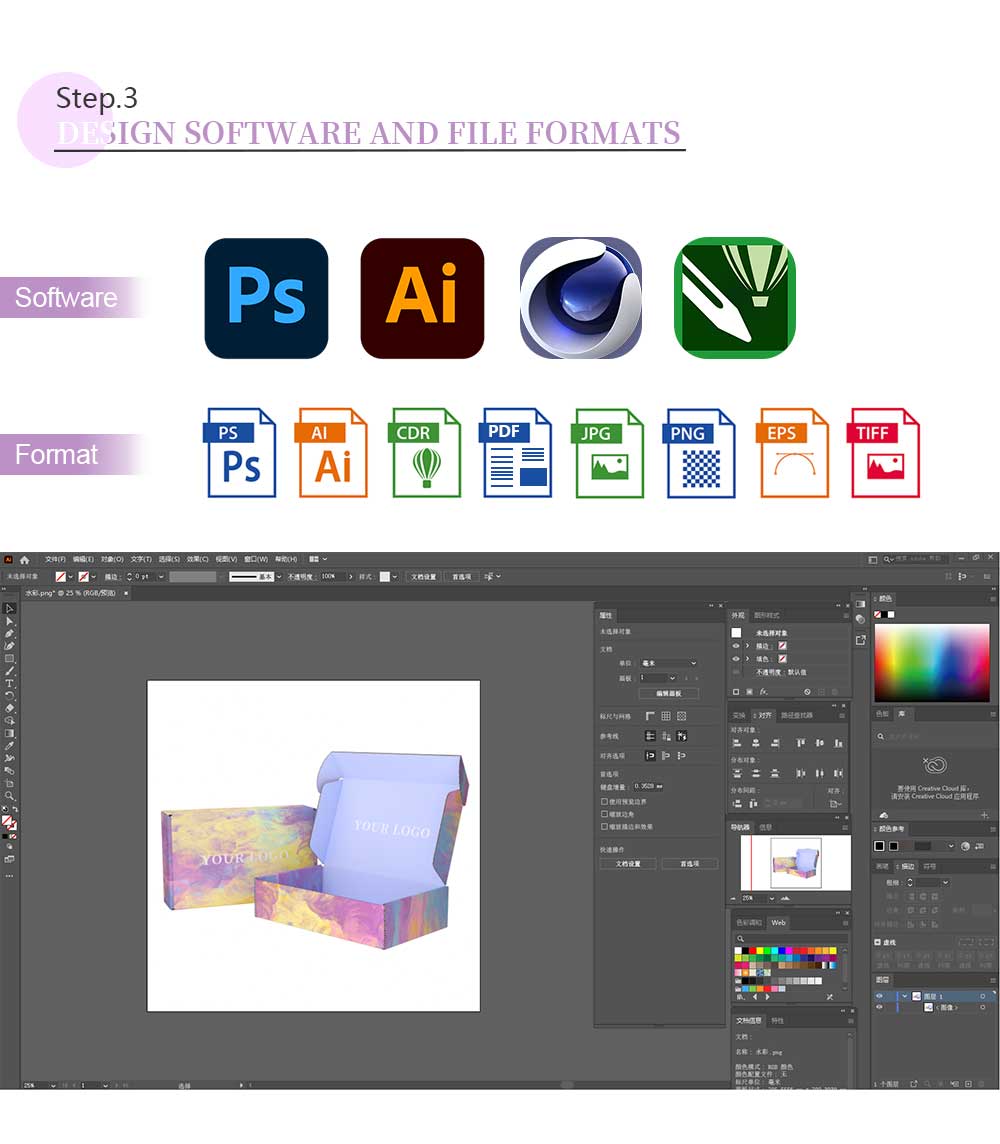Click 文档设置 button in the top control bar
Viewport: 1000px width, 1144px height.
(423, 576)
